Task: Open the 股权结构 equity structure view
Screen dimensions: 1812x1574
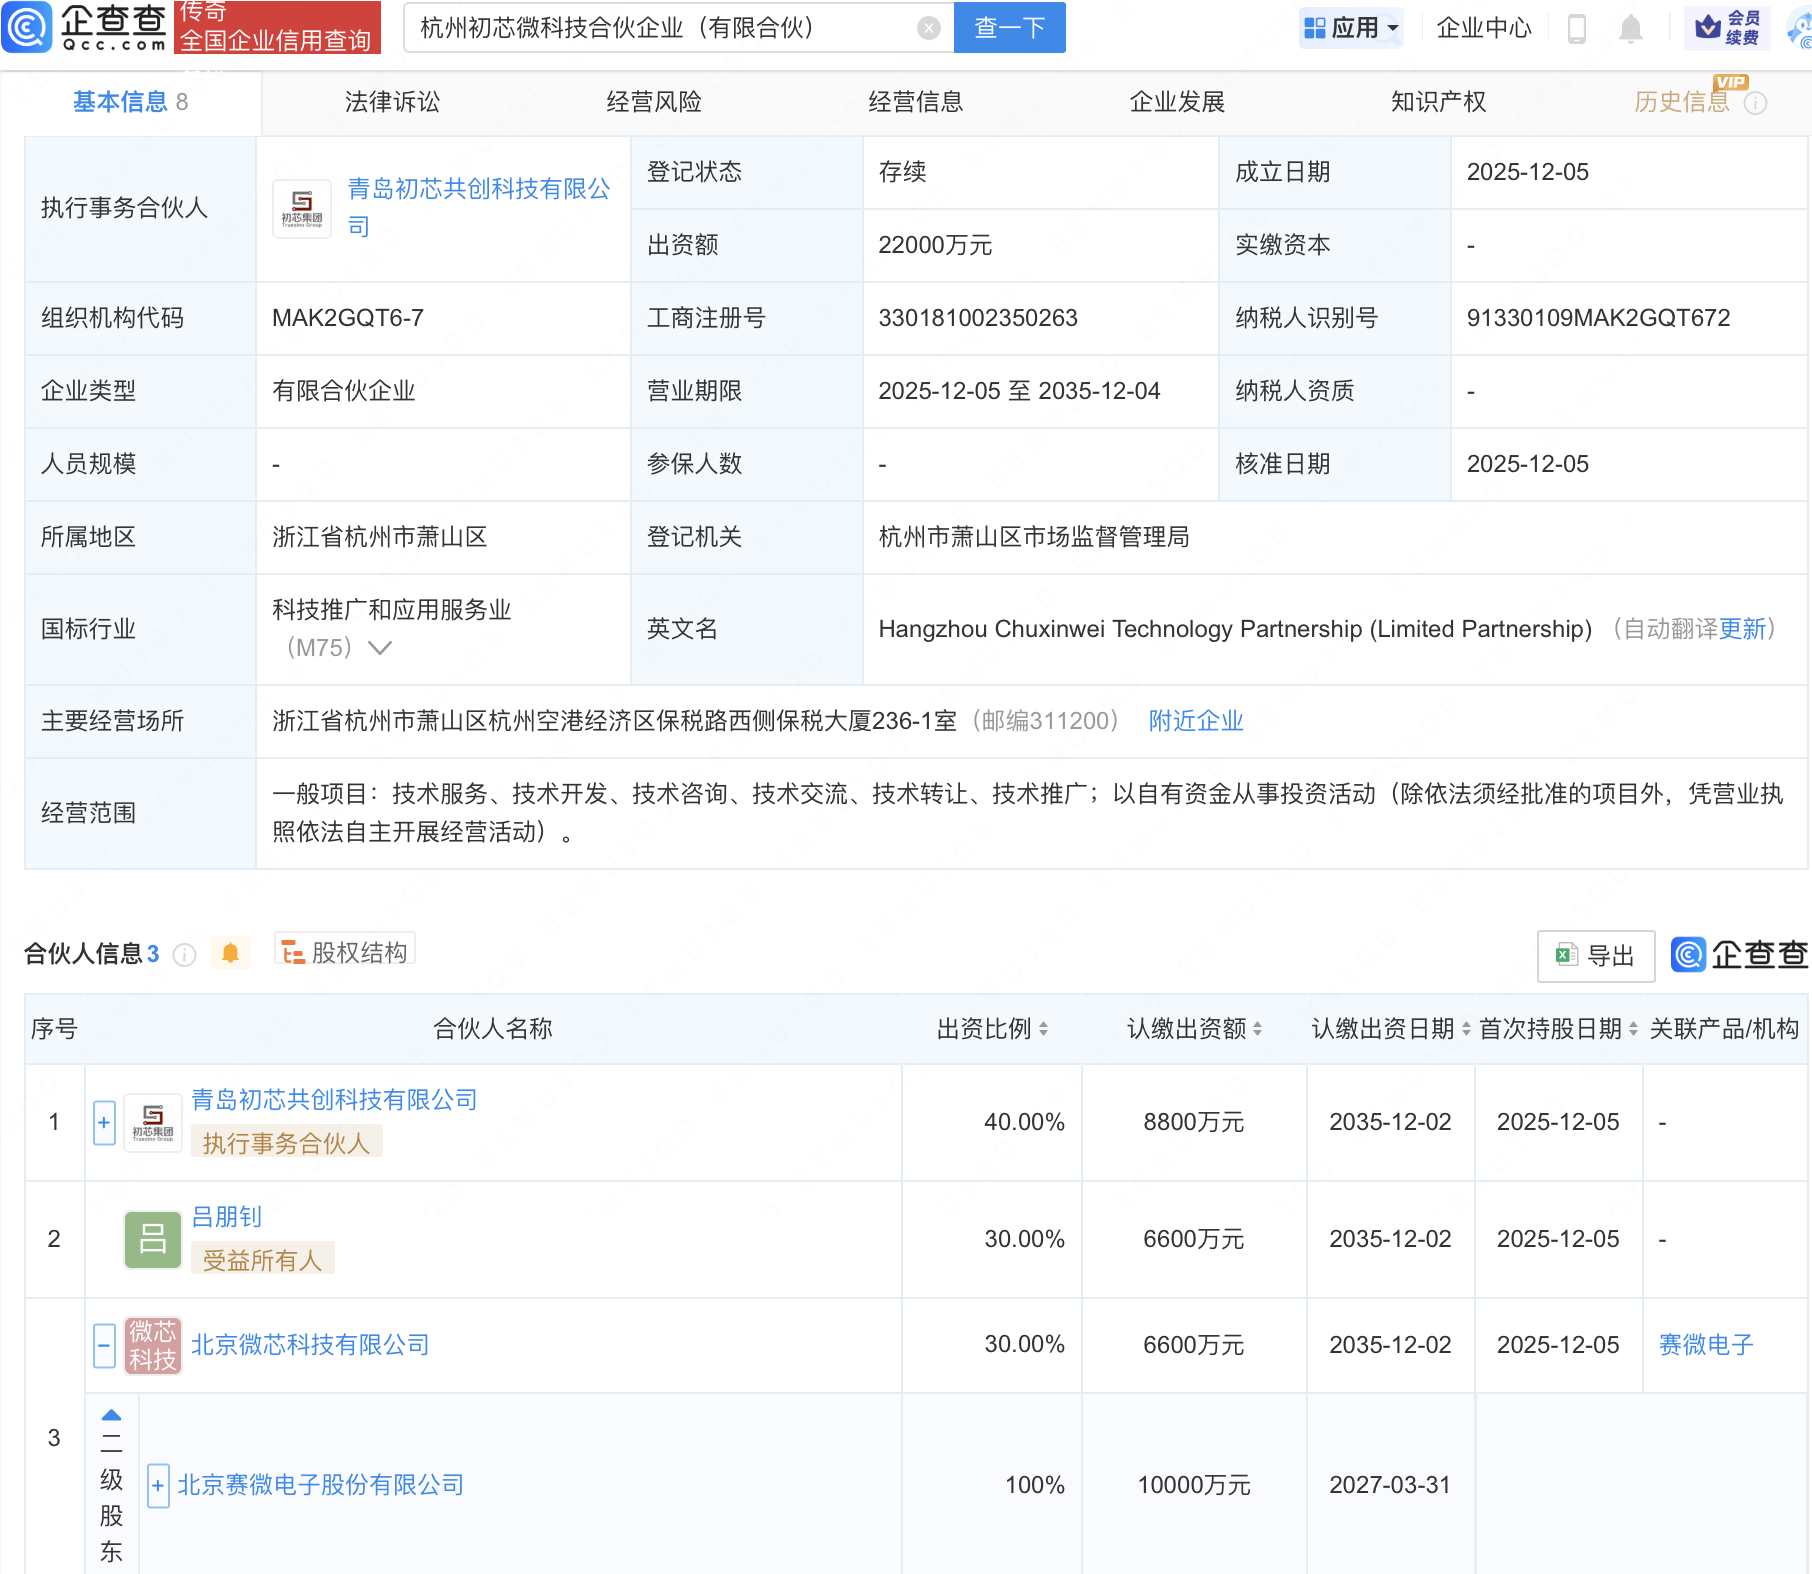Action: [345, 951]
